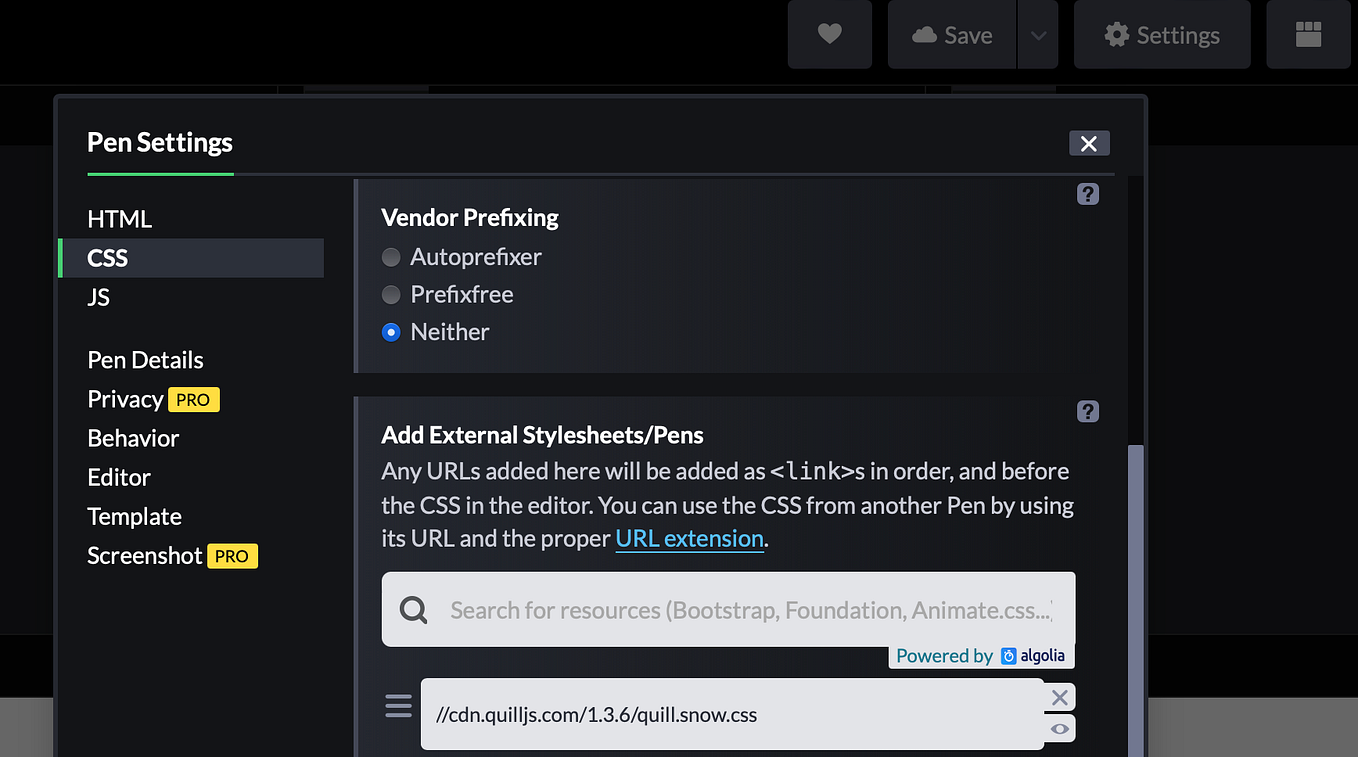Switch to the JS settings tab
The height and width of the screenshot is (757, 1358).
98,296
